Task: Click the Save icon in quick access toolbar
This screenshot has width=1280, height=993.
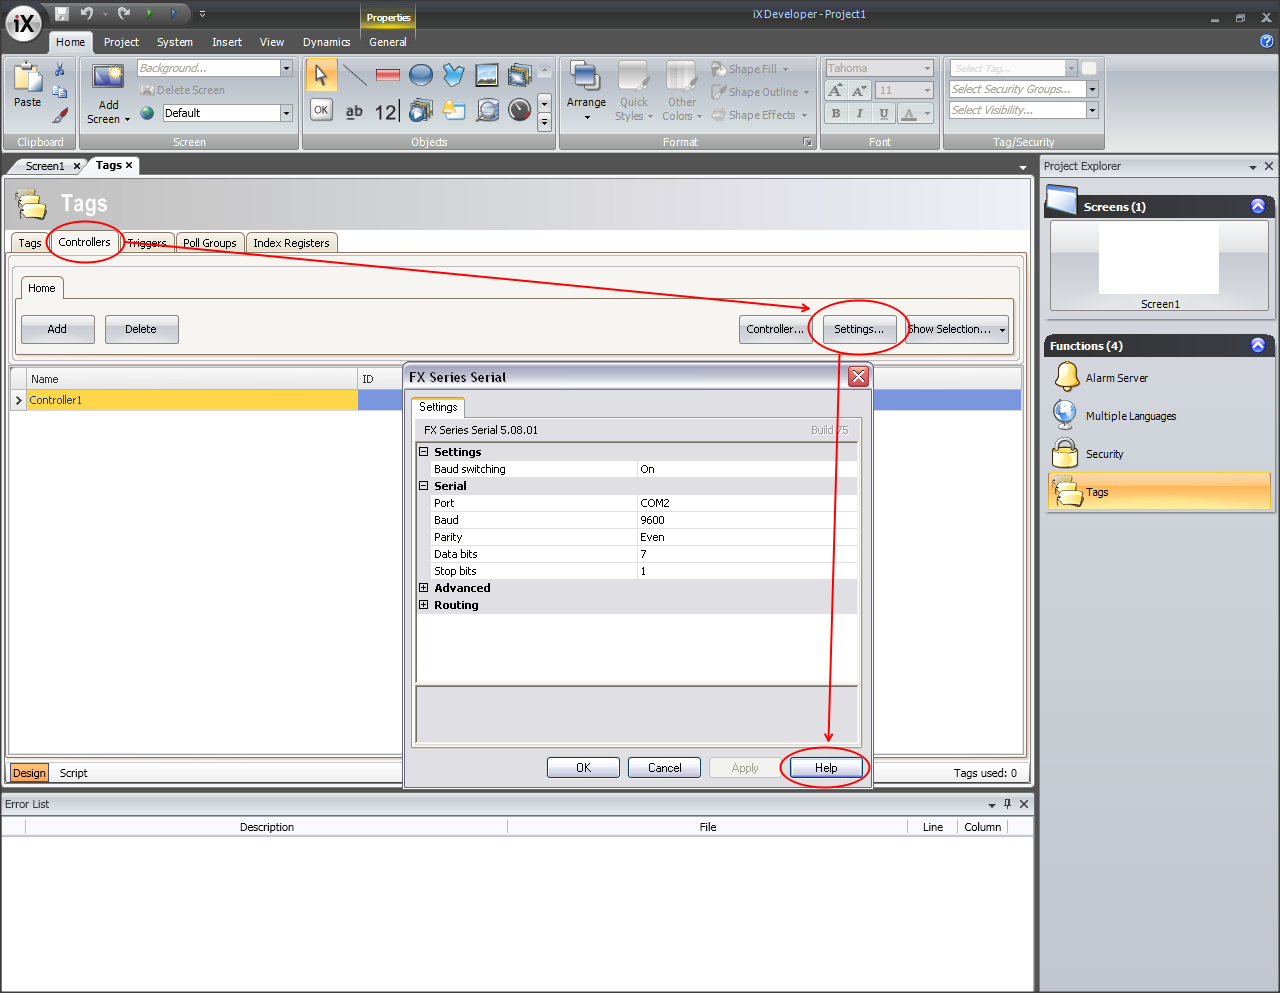Action: point(62,13)
